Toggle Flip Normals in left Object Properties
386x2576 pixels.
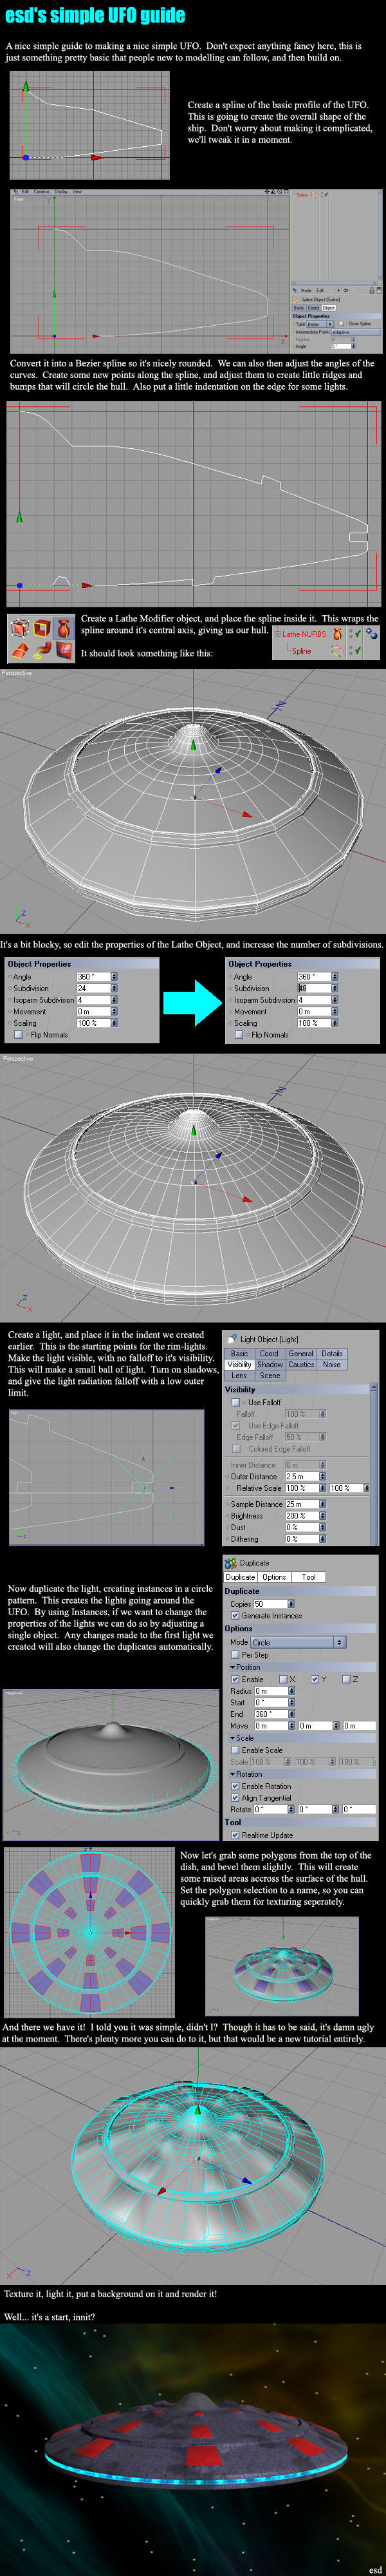[x=18, y=1035]
